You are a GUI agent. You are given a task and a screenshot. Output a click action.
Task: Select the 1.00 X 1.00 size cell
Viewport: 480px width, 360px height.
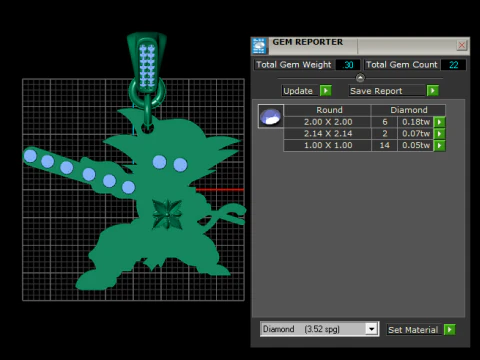(x=328, y=145)
